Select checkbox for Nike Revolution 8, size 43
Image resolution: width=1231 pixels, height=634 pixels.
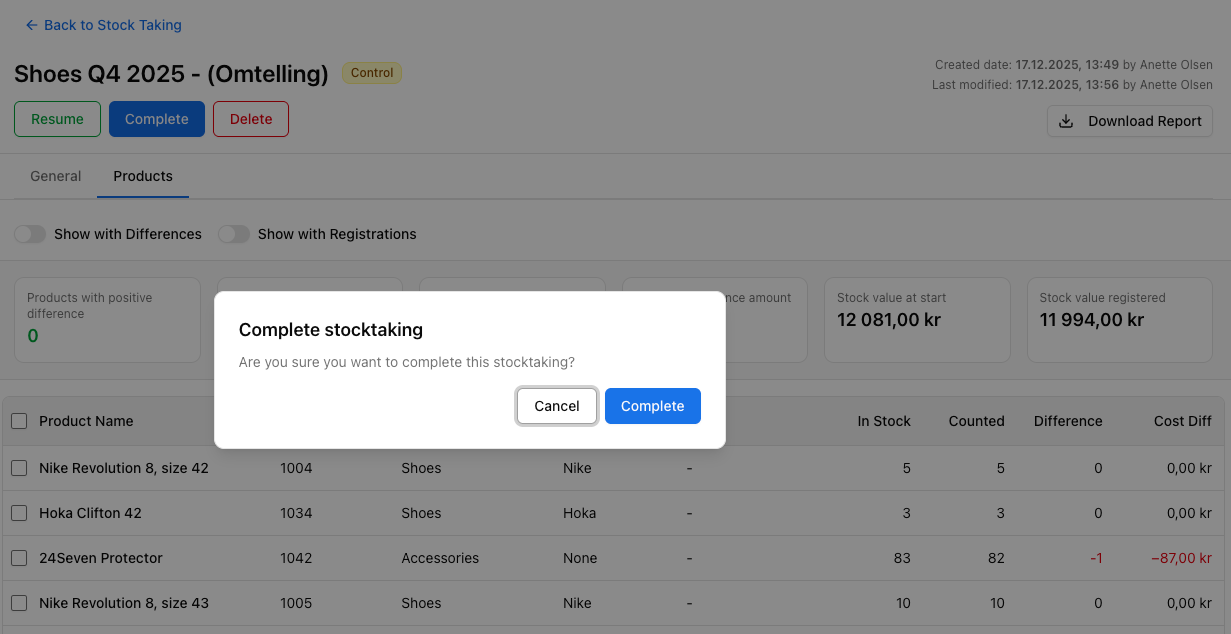tap(19, 603)
